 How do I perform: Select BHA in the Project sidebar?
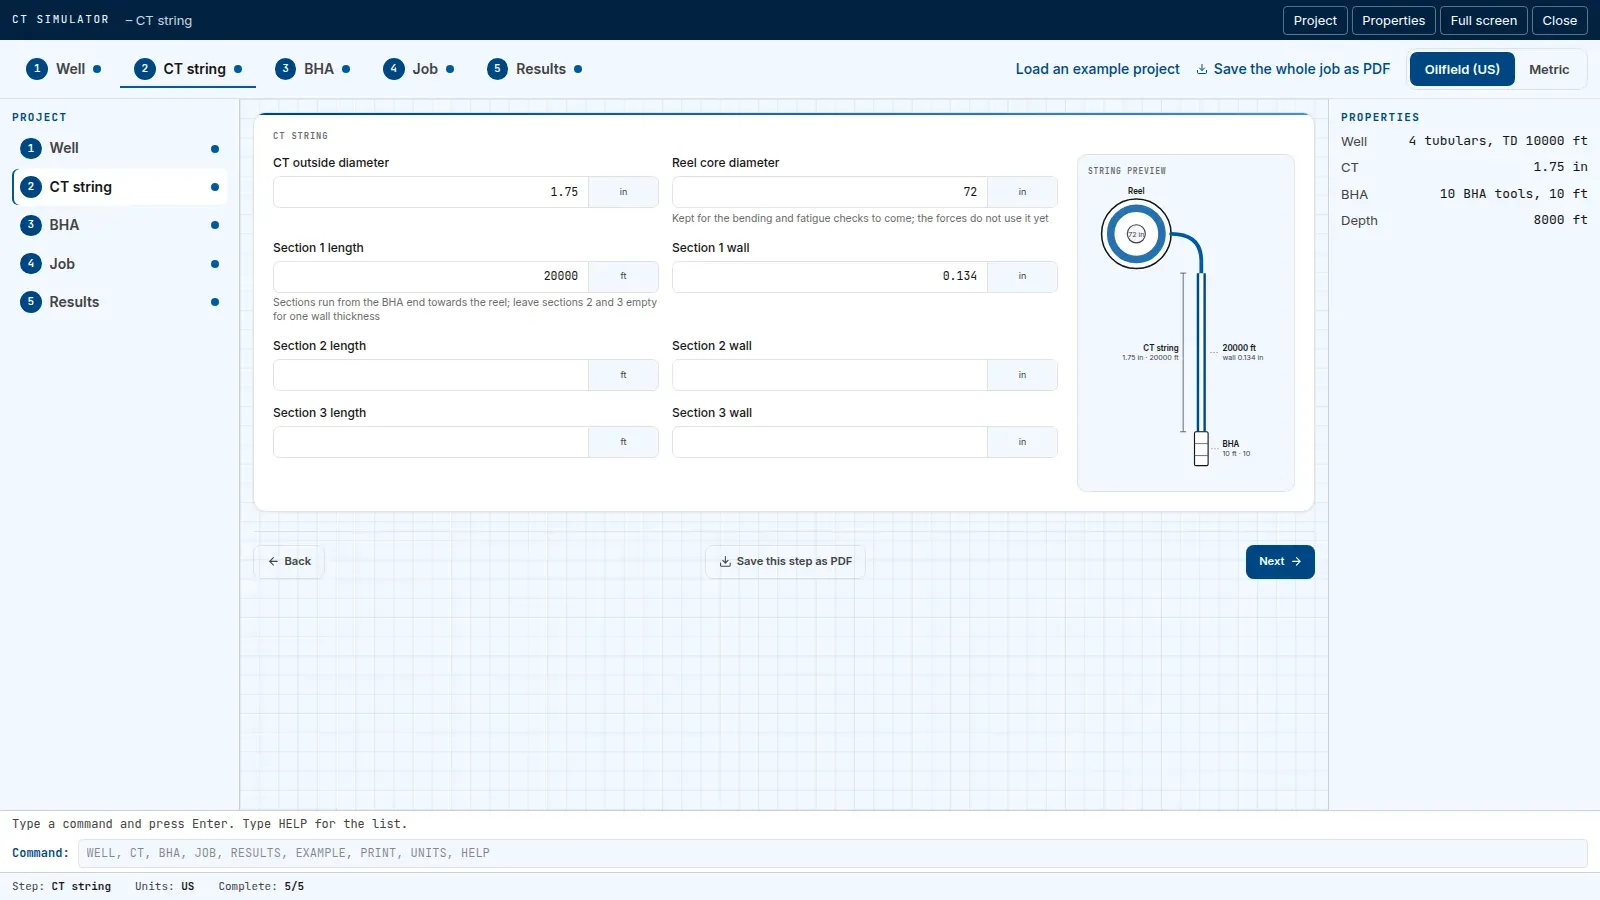click(x=120, y=225)
